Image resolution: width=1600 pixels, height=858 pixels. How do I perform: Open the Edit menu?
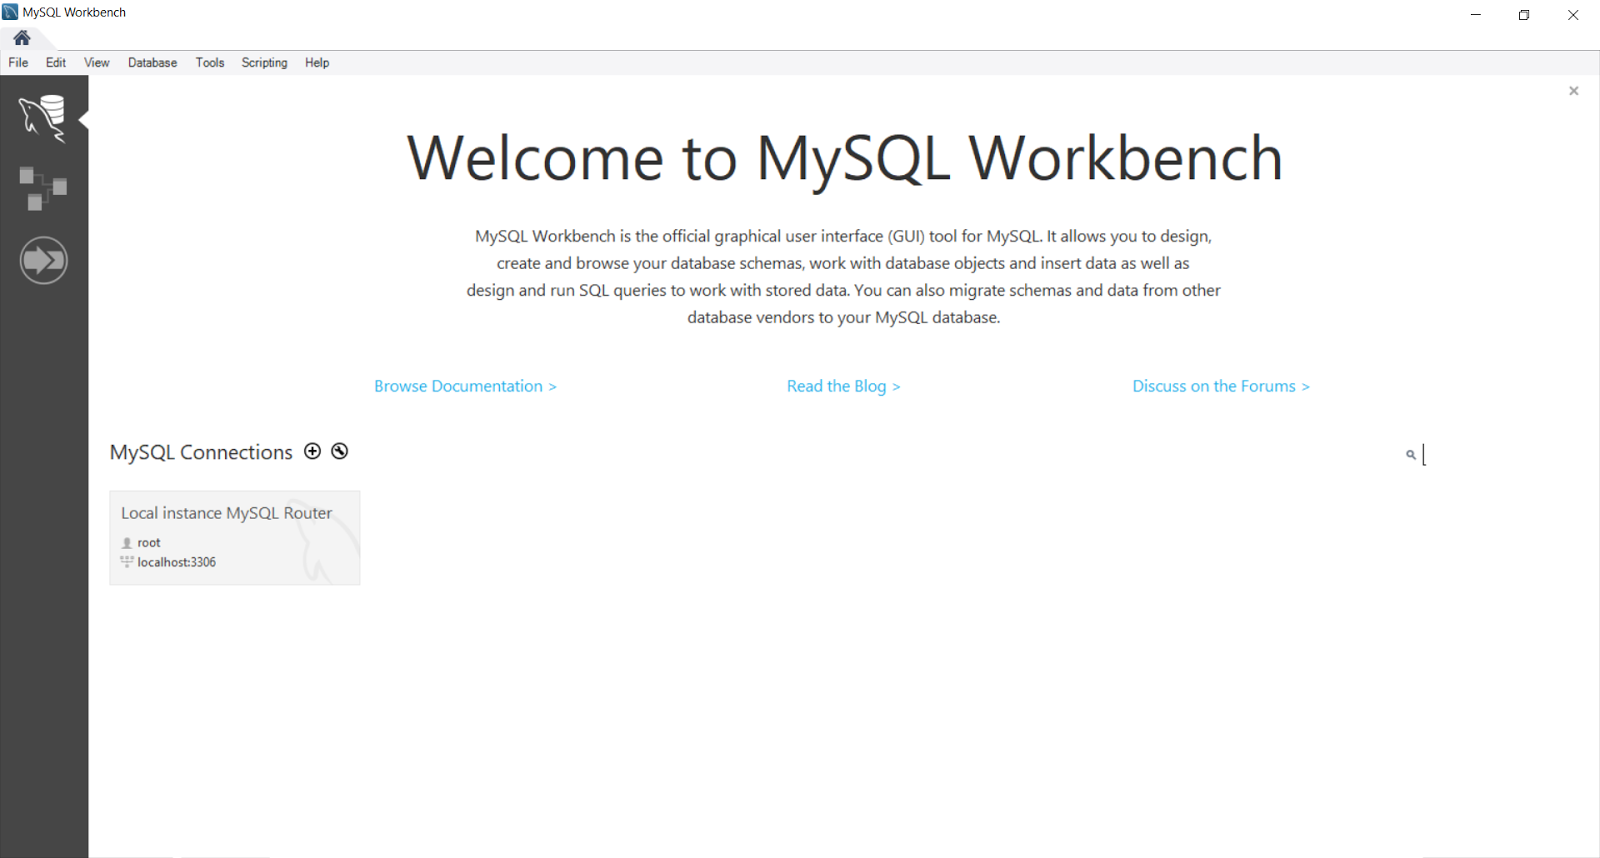tap(56, 62)
